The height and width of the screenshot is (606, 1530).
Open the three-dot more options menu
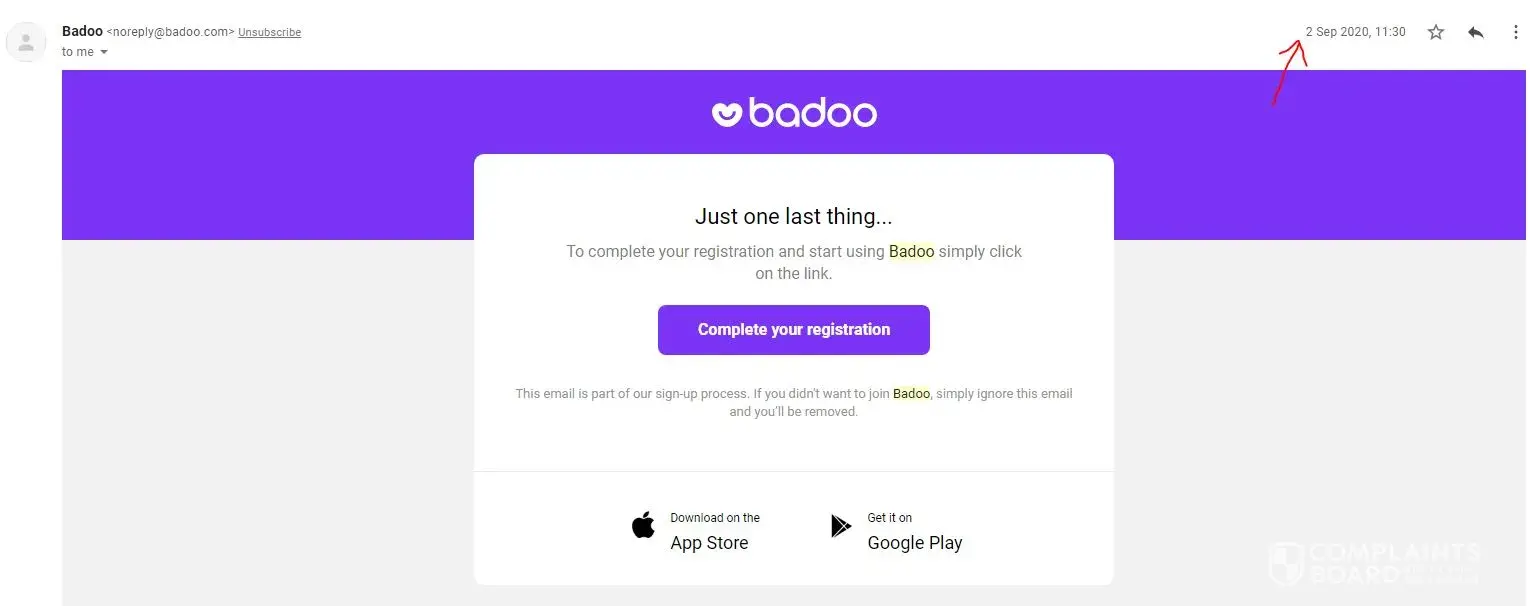(1516, 32)
